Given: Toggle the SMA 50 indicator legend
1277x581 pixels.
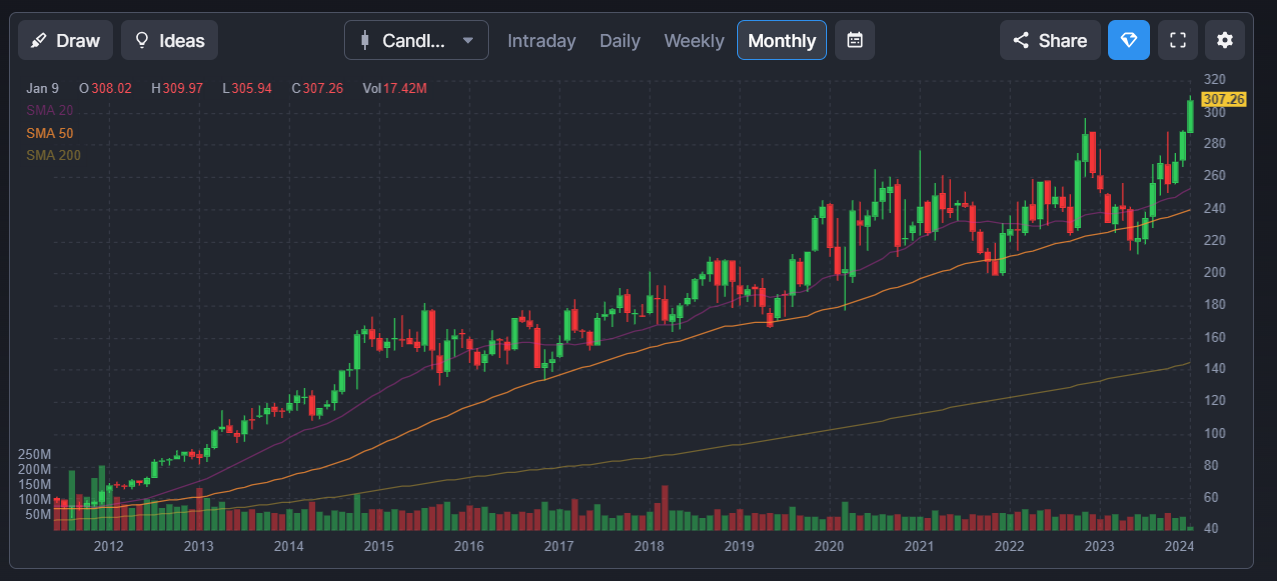Looking at the screenshot, I should [x=50, y=133].
